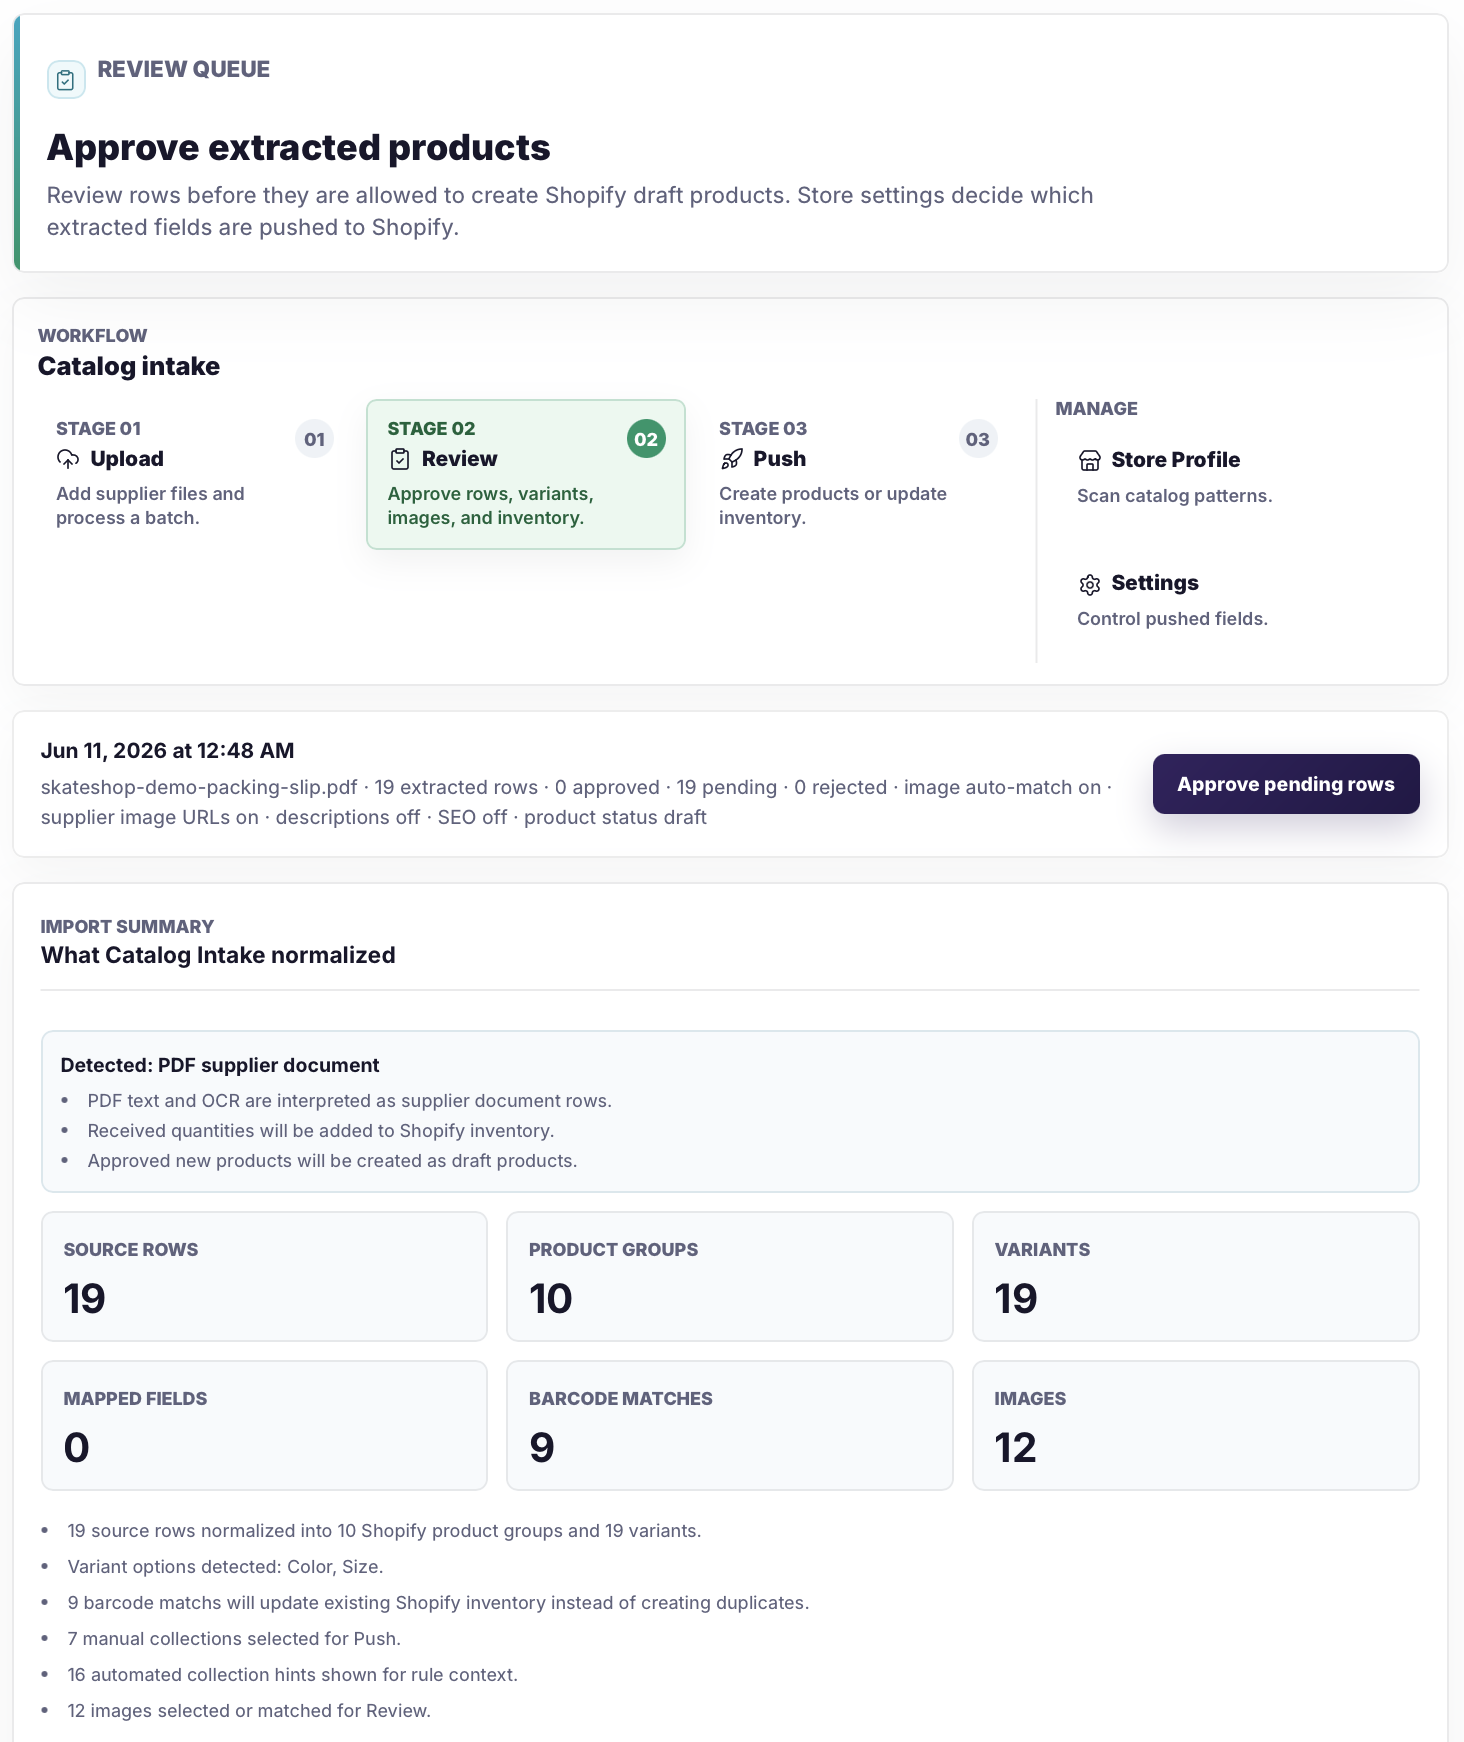Click the Product Groups stat card

pos(730,1277)
